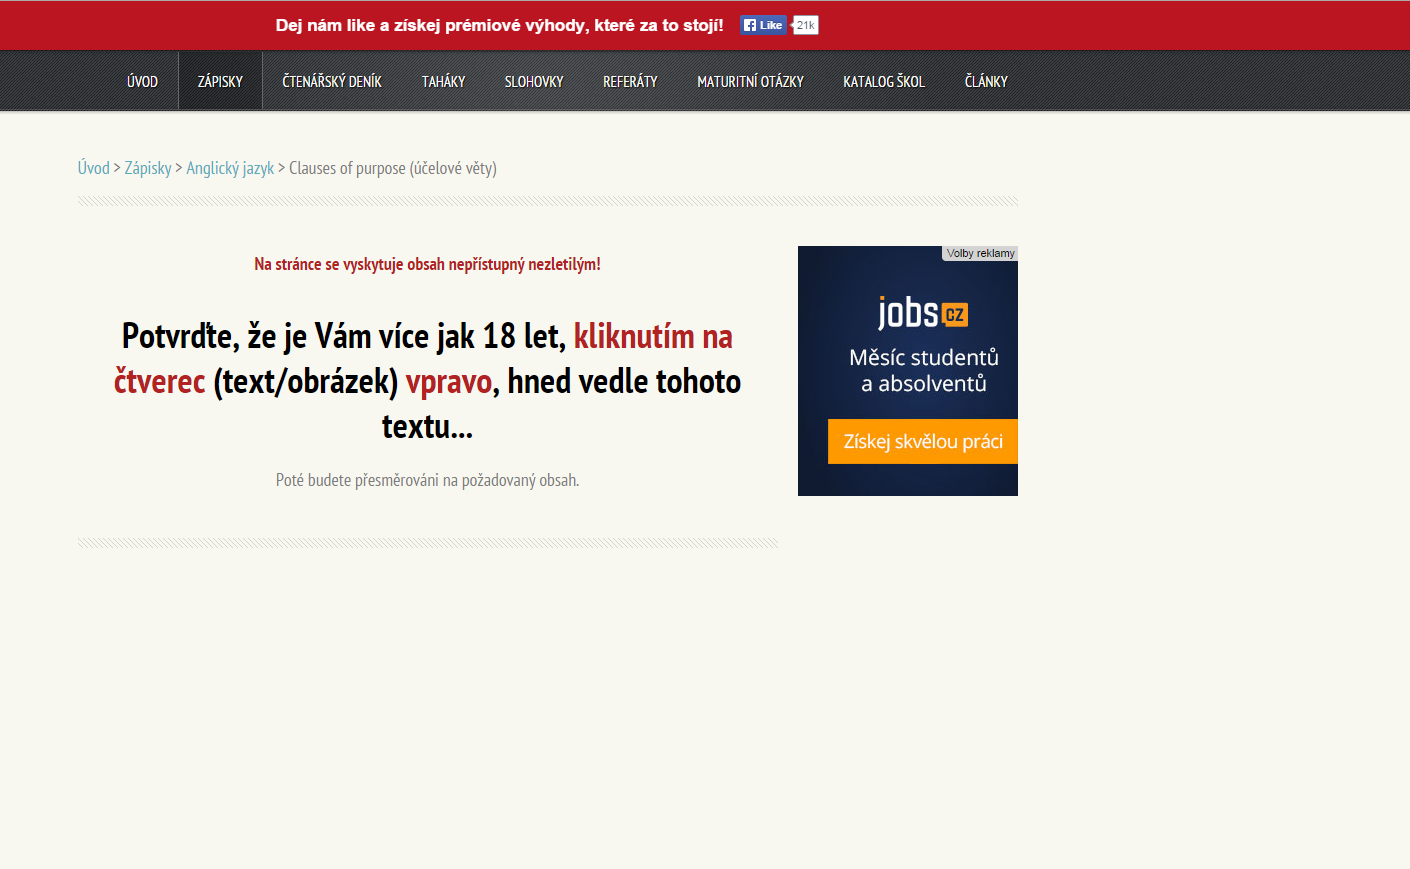
Task: Select Slohovky in the navigation bar
Action: pos(534,81)
